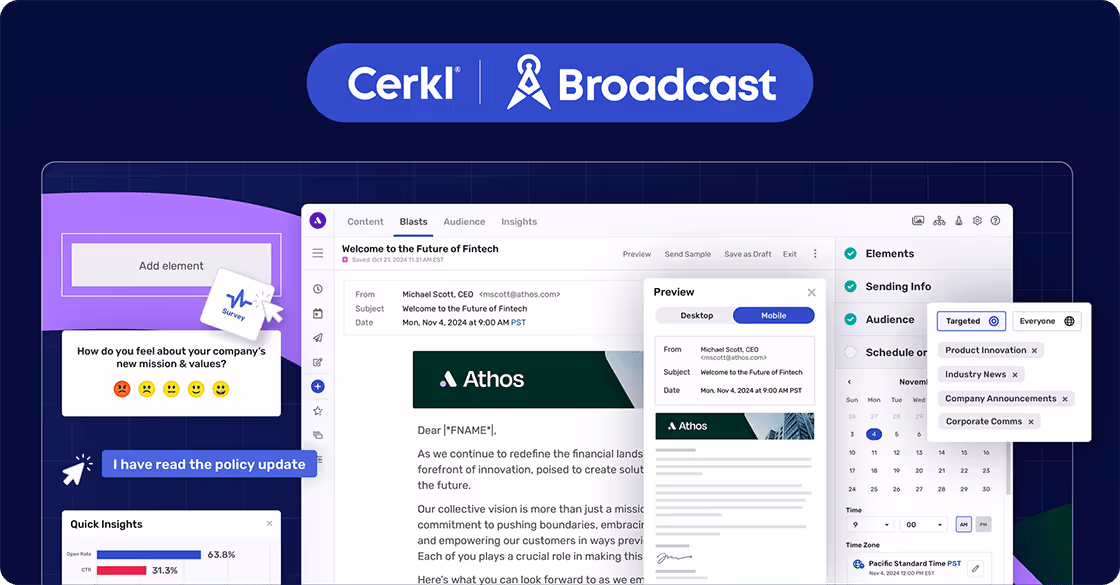
Task: Open the three-dot overflow menu next to Exit
Action: [x=815, y=254]
